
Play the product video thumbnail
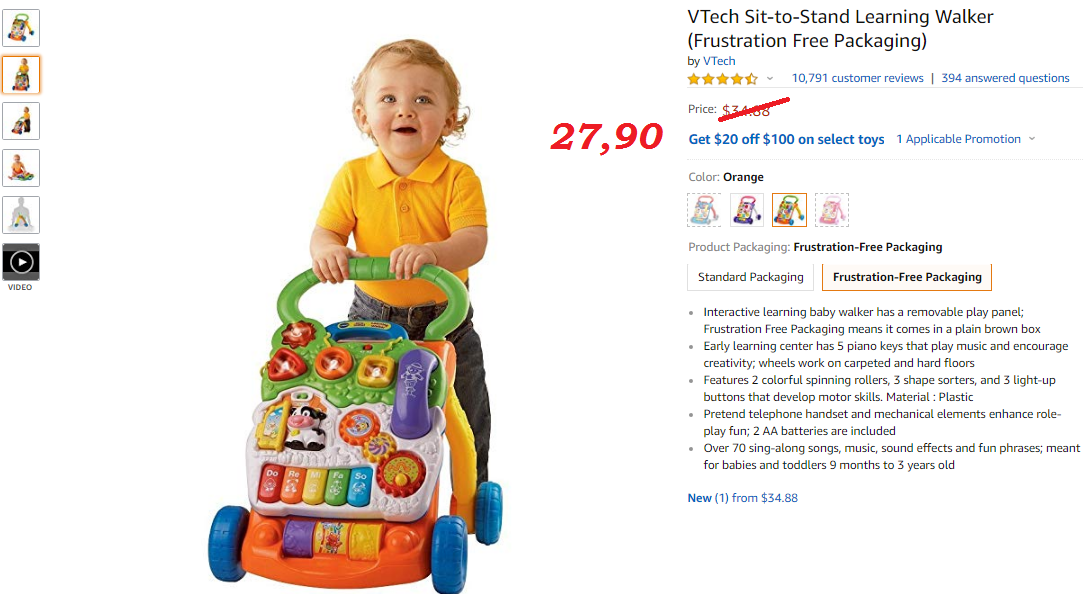pos(21,262)
